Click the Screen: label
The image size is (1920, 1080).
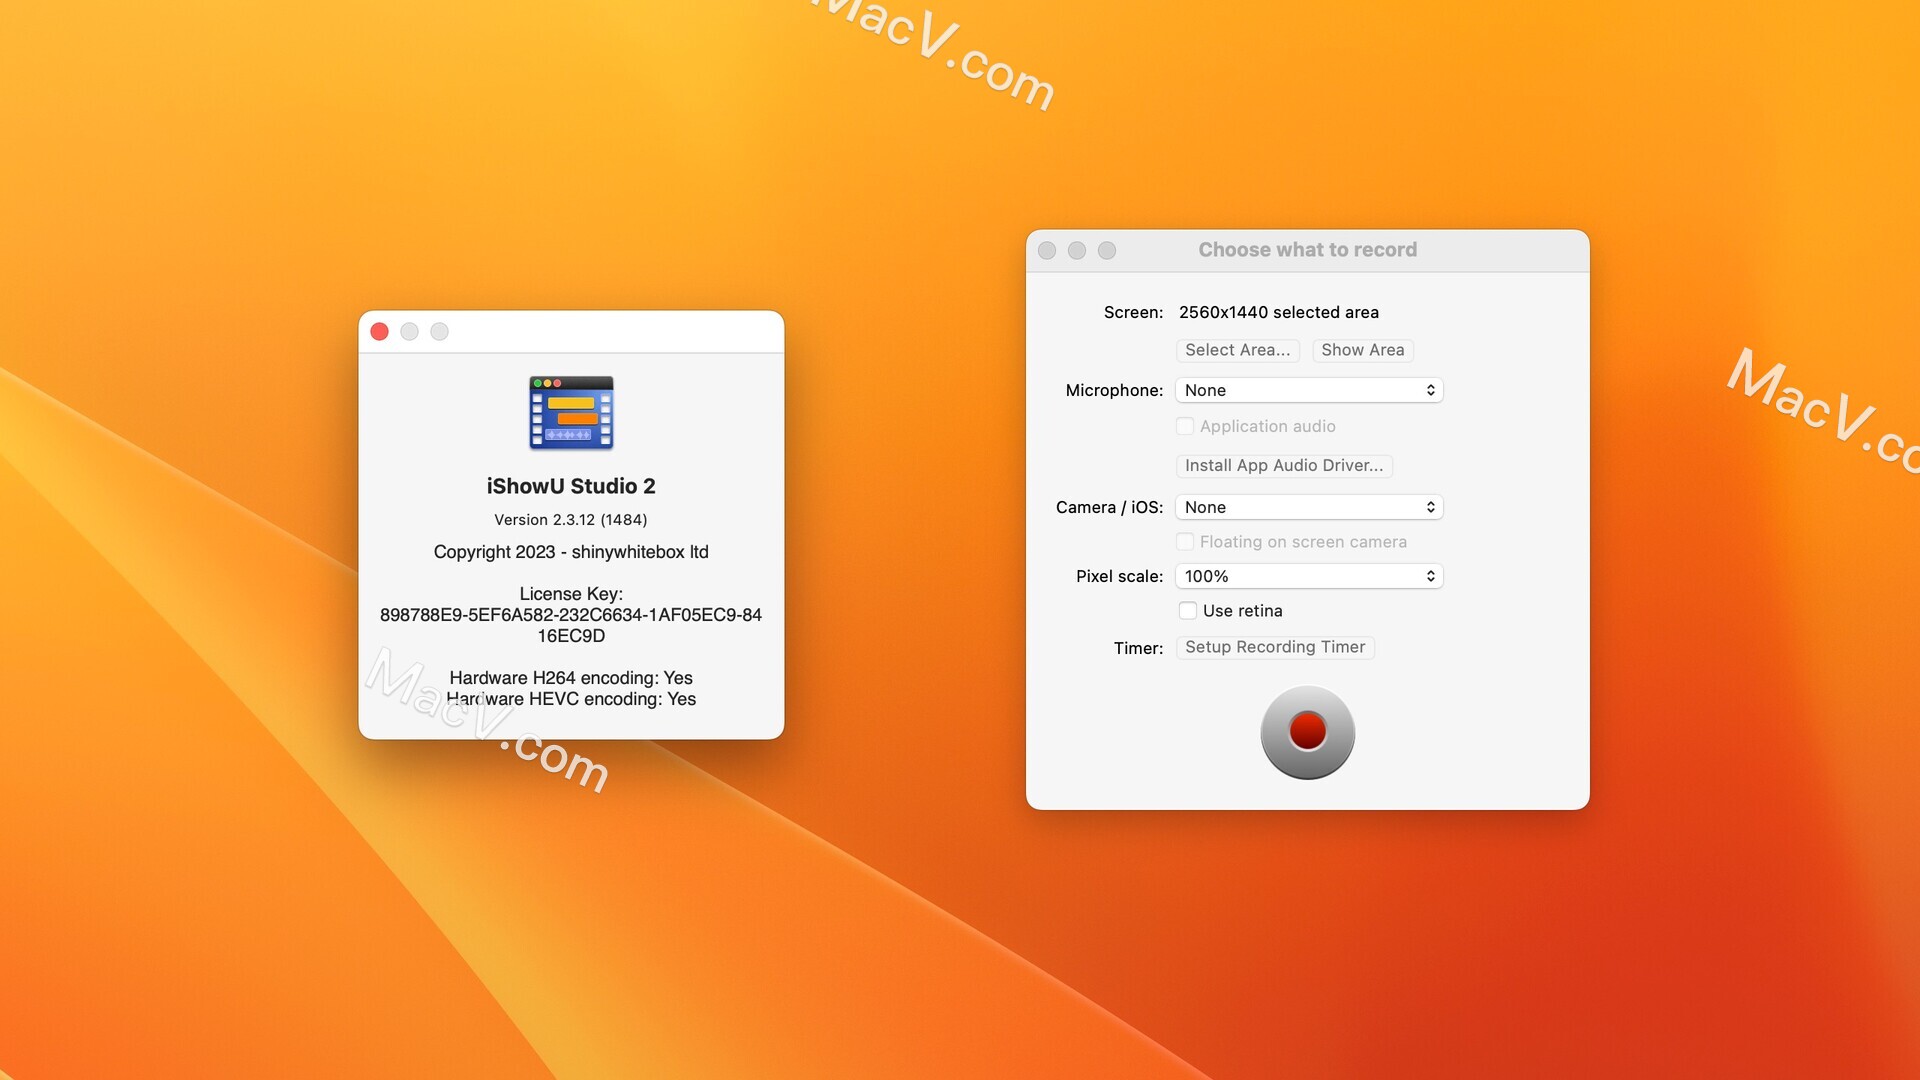point(1133,312)
